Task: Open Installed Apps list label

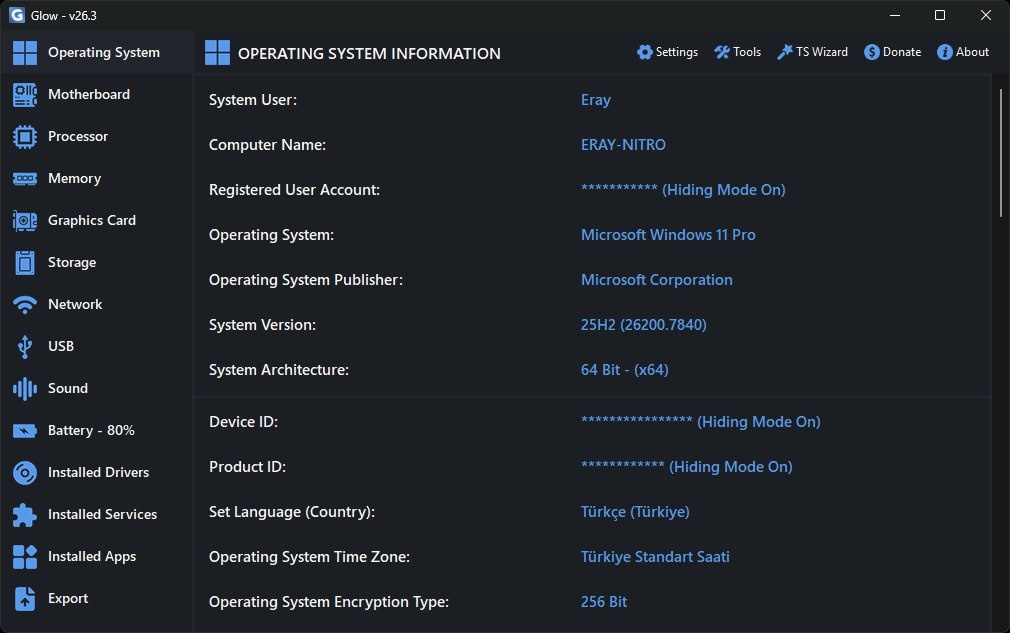Action: tap(91, 556)
